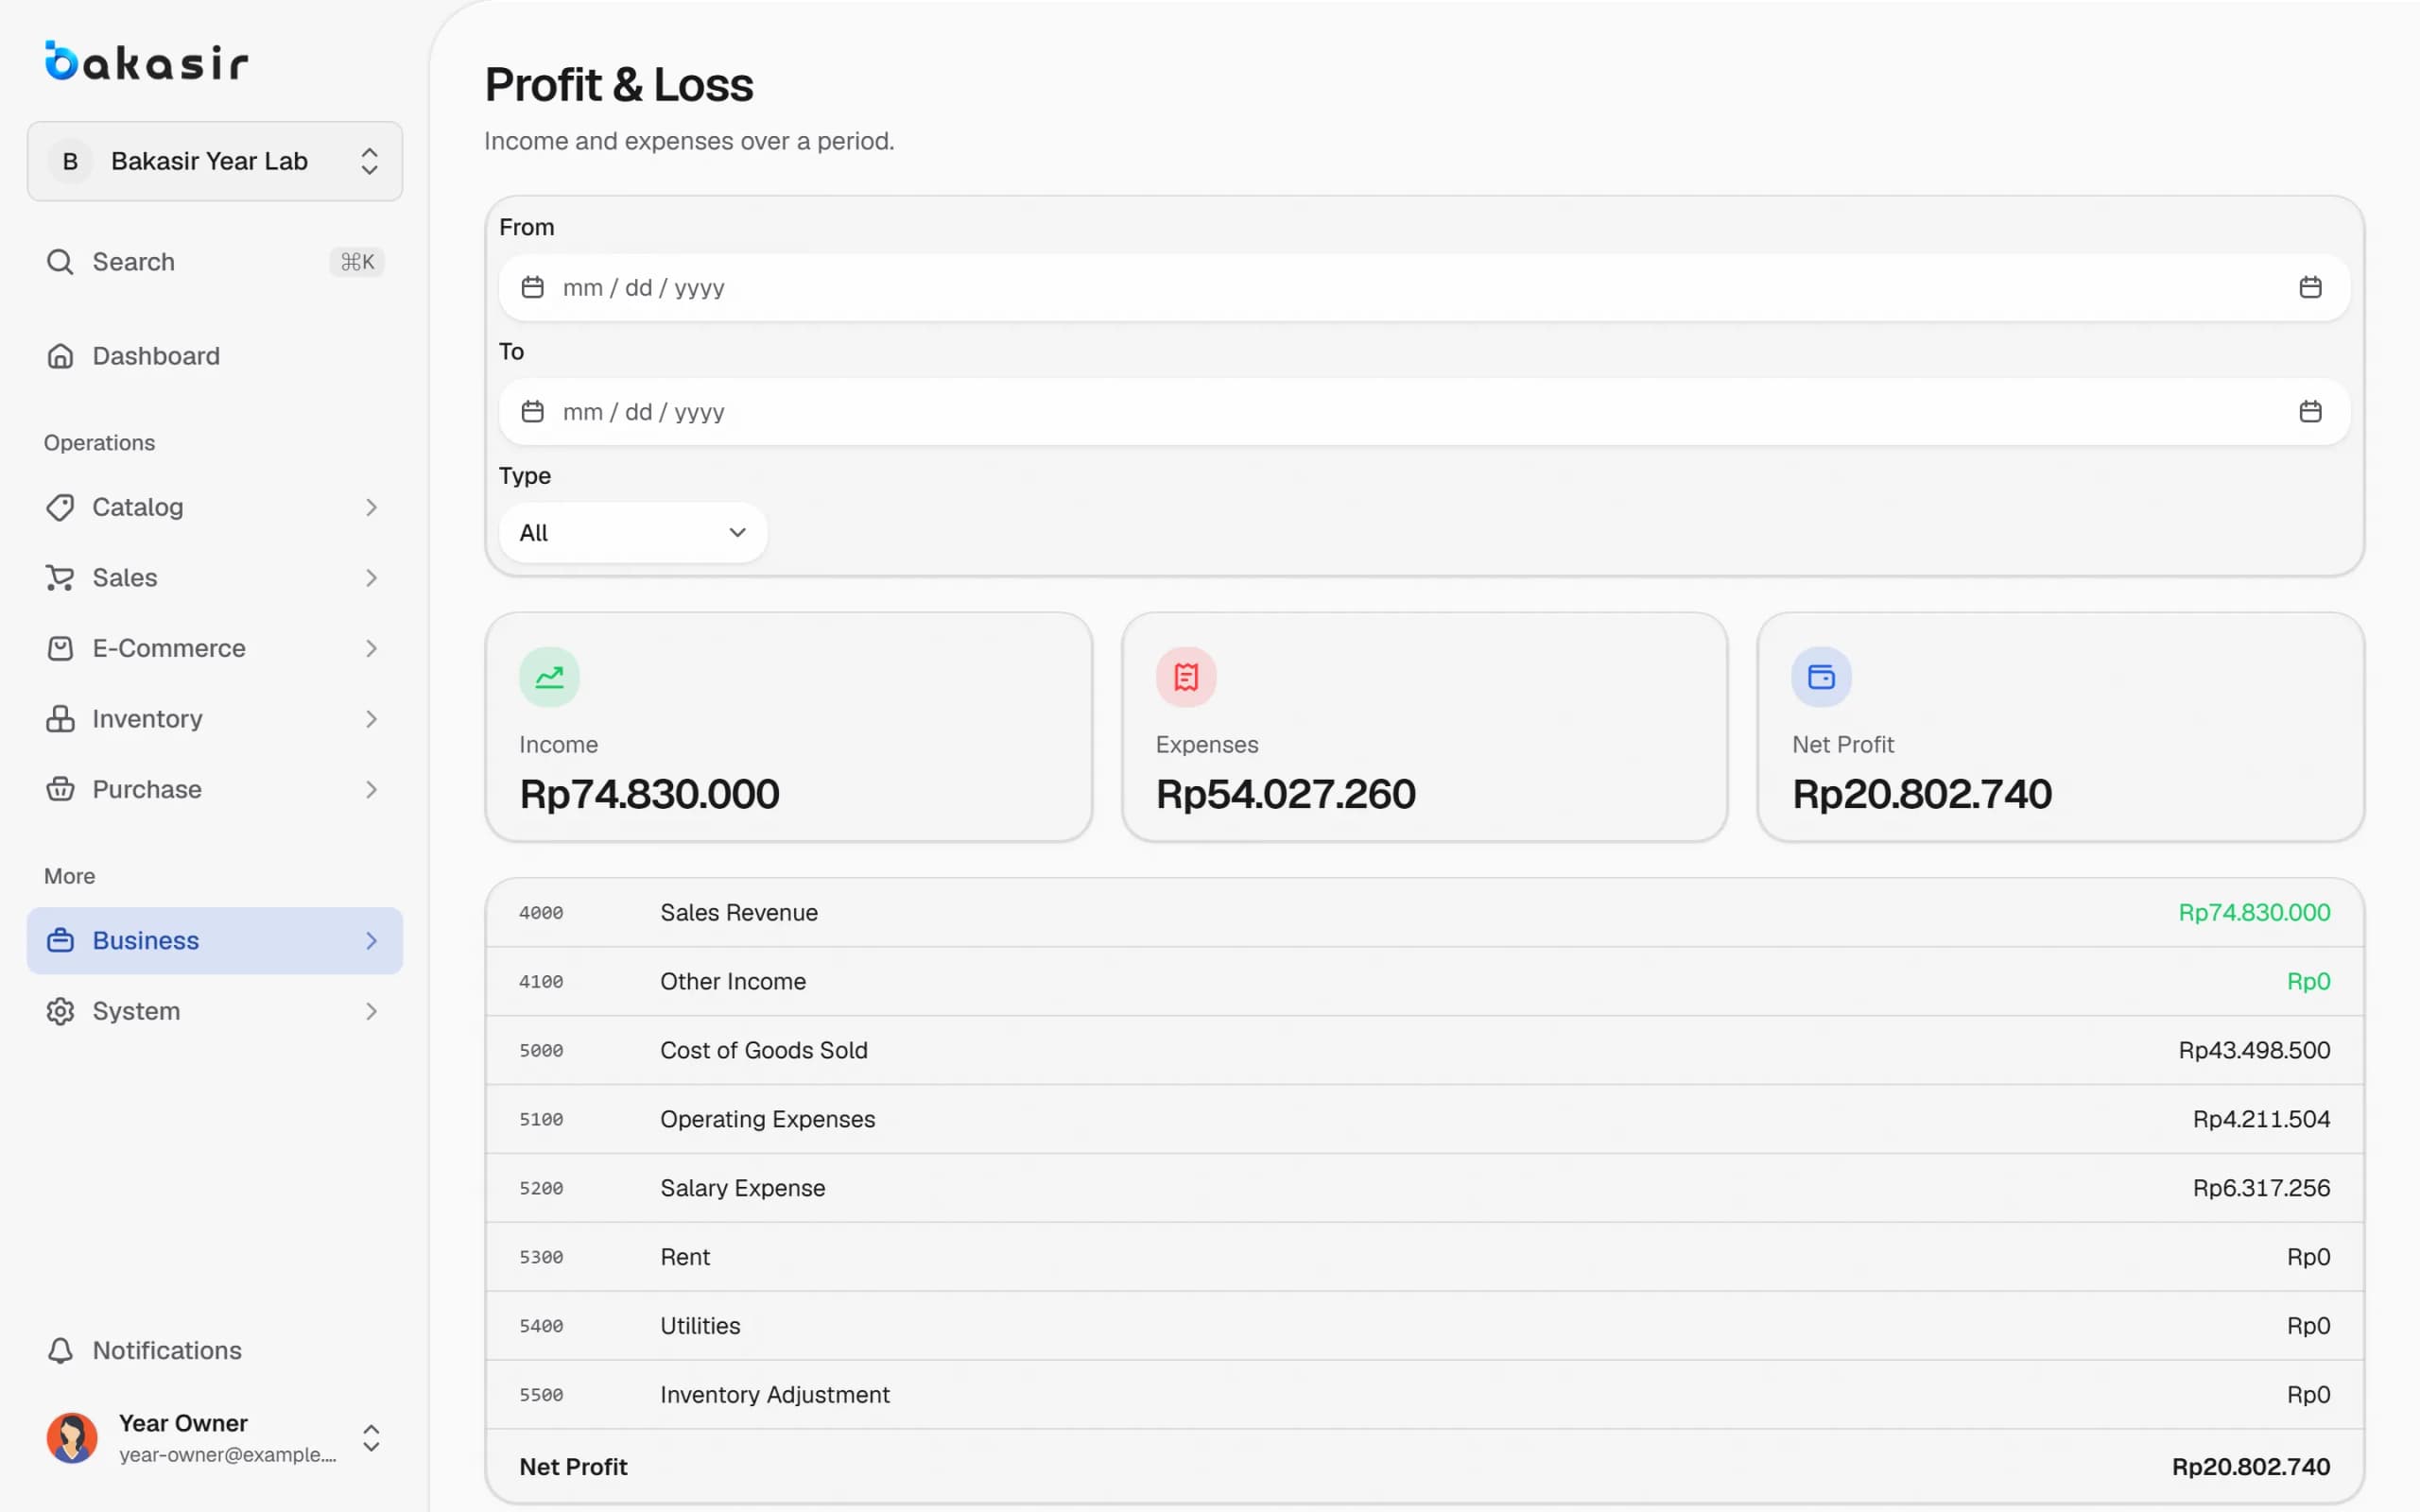
Task: Click the Dashboard home icon
Action: (x=60, y=356)
